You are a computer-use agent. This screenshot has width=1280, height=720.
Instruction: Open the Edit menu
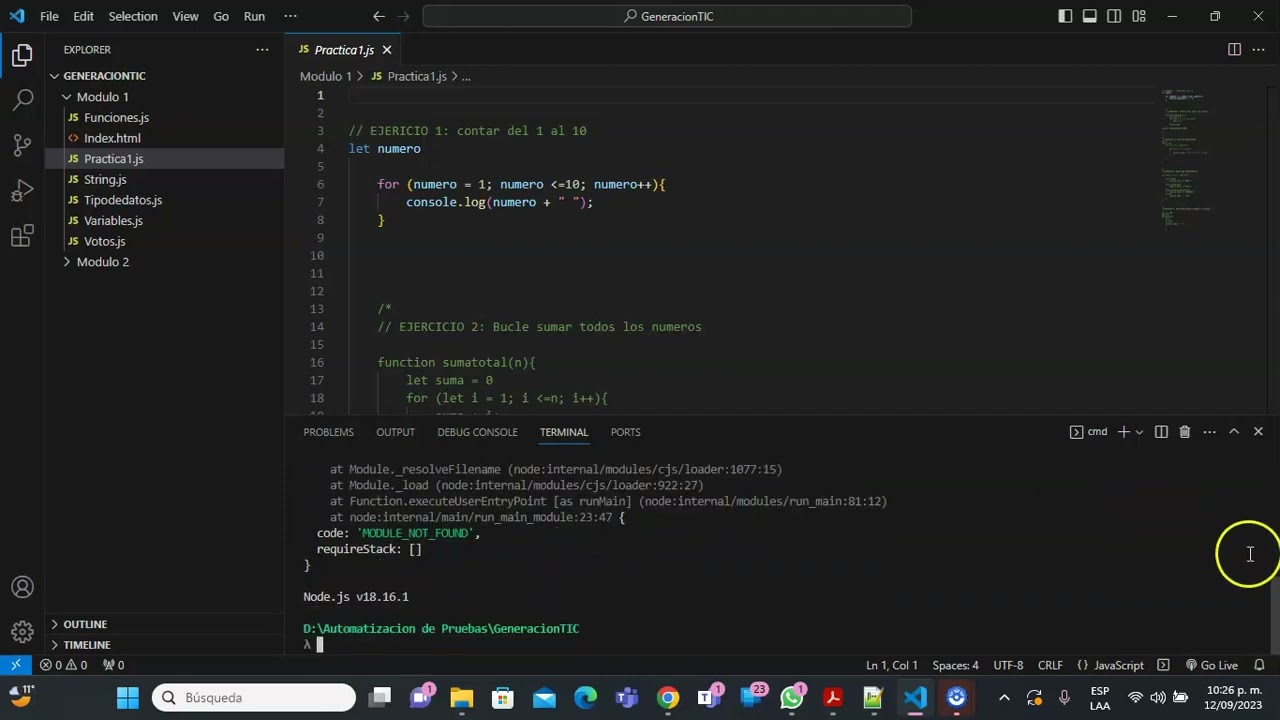click(83, 16)
